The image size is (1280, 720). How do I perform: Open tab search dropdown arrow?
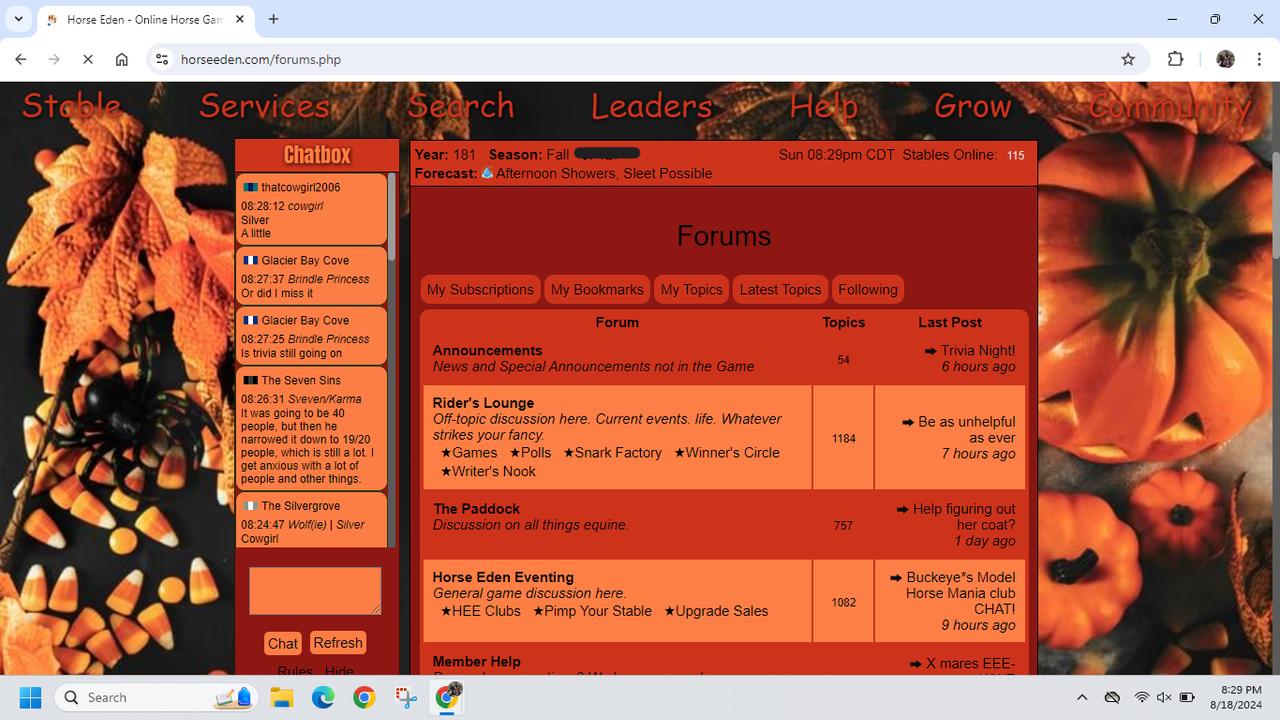click(x=18, y=19)
